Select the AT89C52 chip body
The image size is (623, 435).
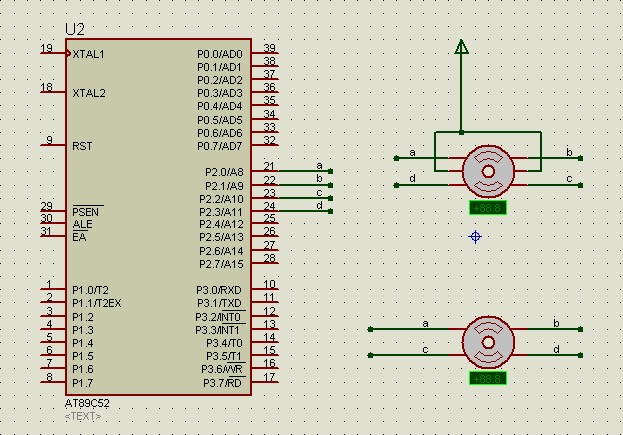(159, 217)
